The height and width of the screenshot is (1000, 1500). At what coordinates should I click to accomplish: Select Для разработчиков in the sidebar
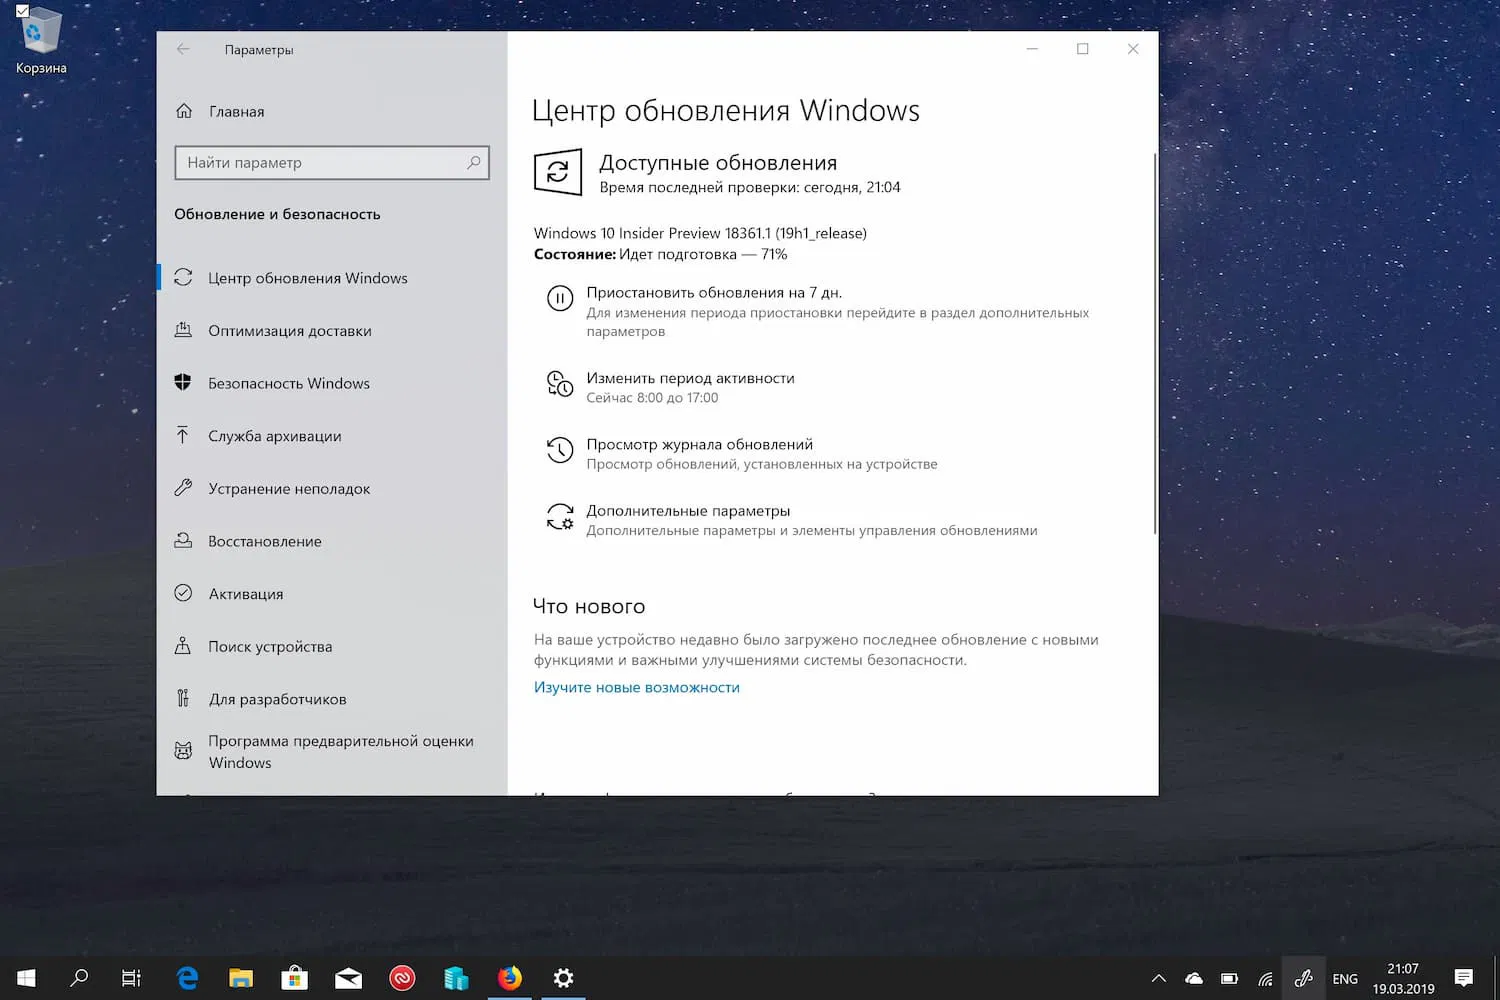(277, 698)
